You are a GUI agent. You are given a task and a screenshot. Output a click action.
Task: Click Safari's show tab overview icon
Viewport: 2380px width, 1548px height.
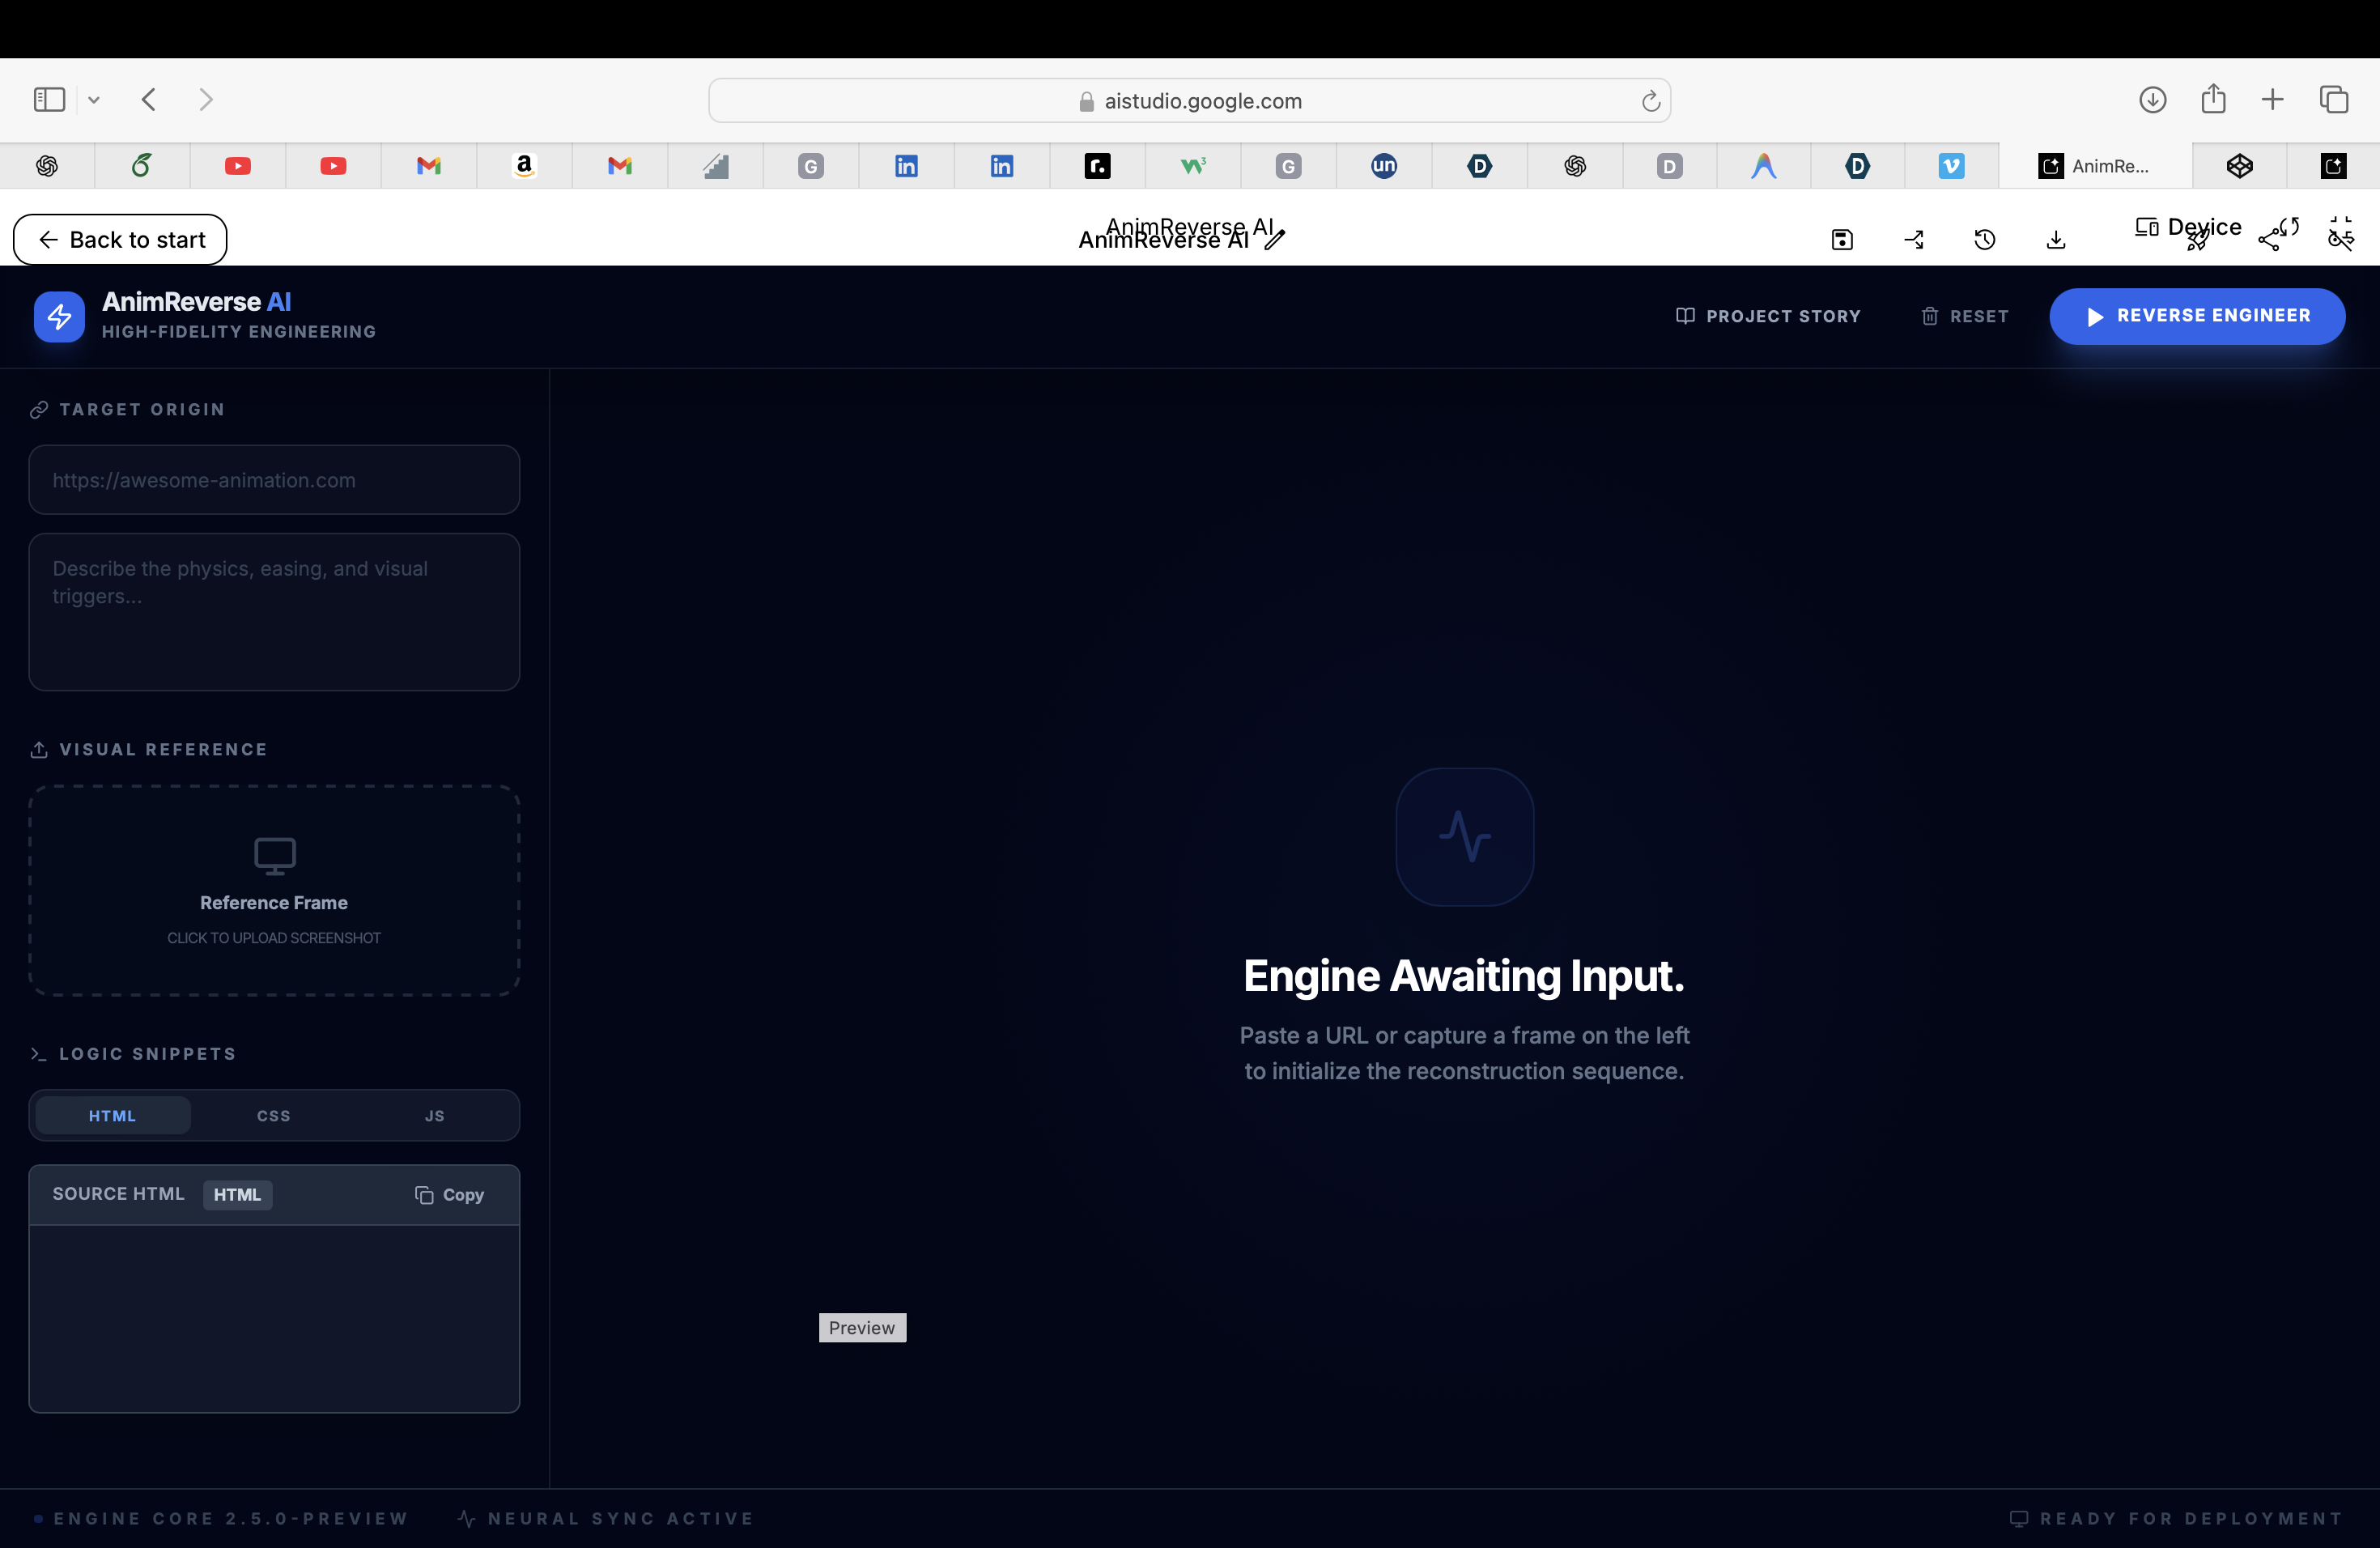coord(2334,100)
